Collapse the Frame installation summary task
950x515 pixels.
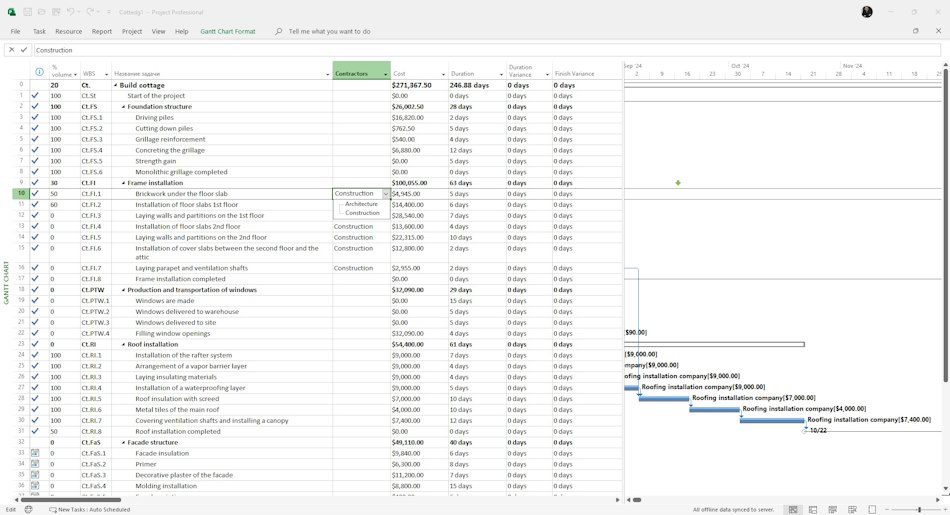[x=123, y=183]
